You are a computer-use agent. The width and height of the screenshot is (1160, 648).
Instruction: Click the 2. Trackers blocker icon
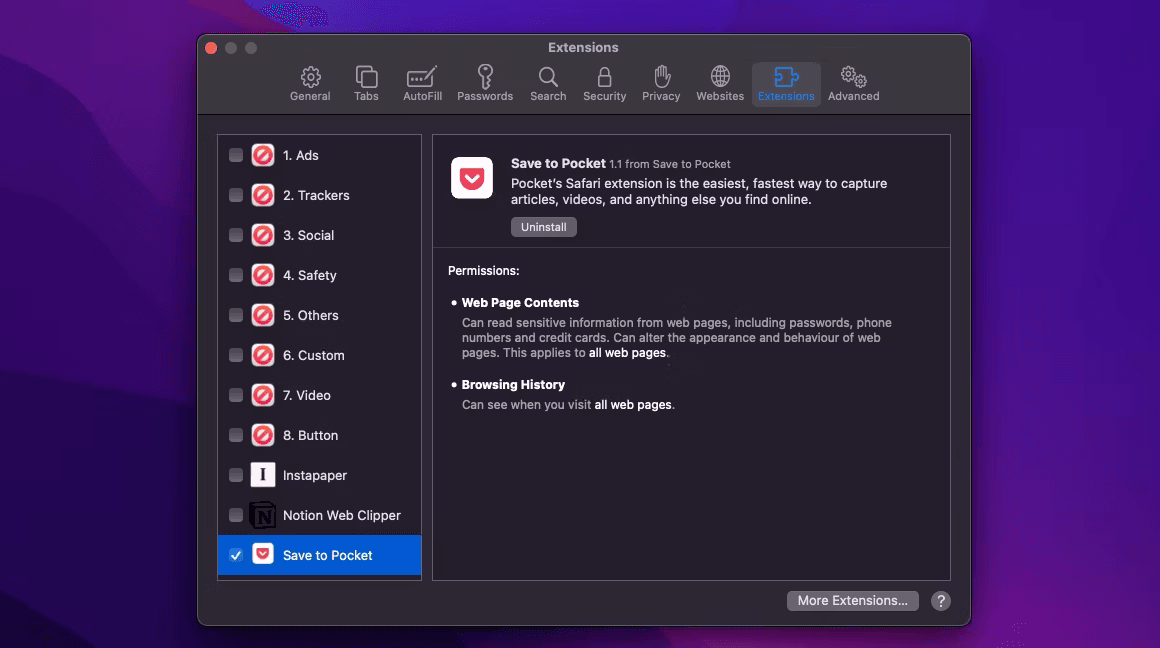tap(263, 195)
